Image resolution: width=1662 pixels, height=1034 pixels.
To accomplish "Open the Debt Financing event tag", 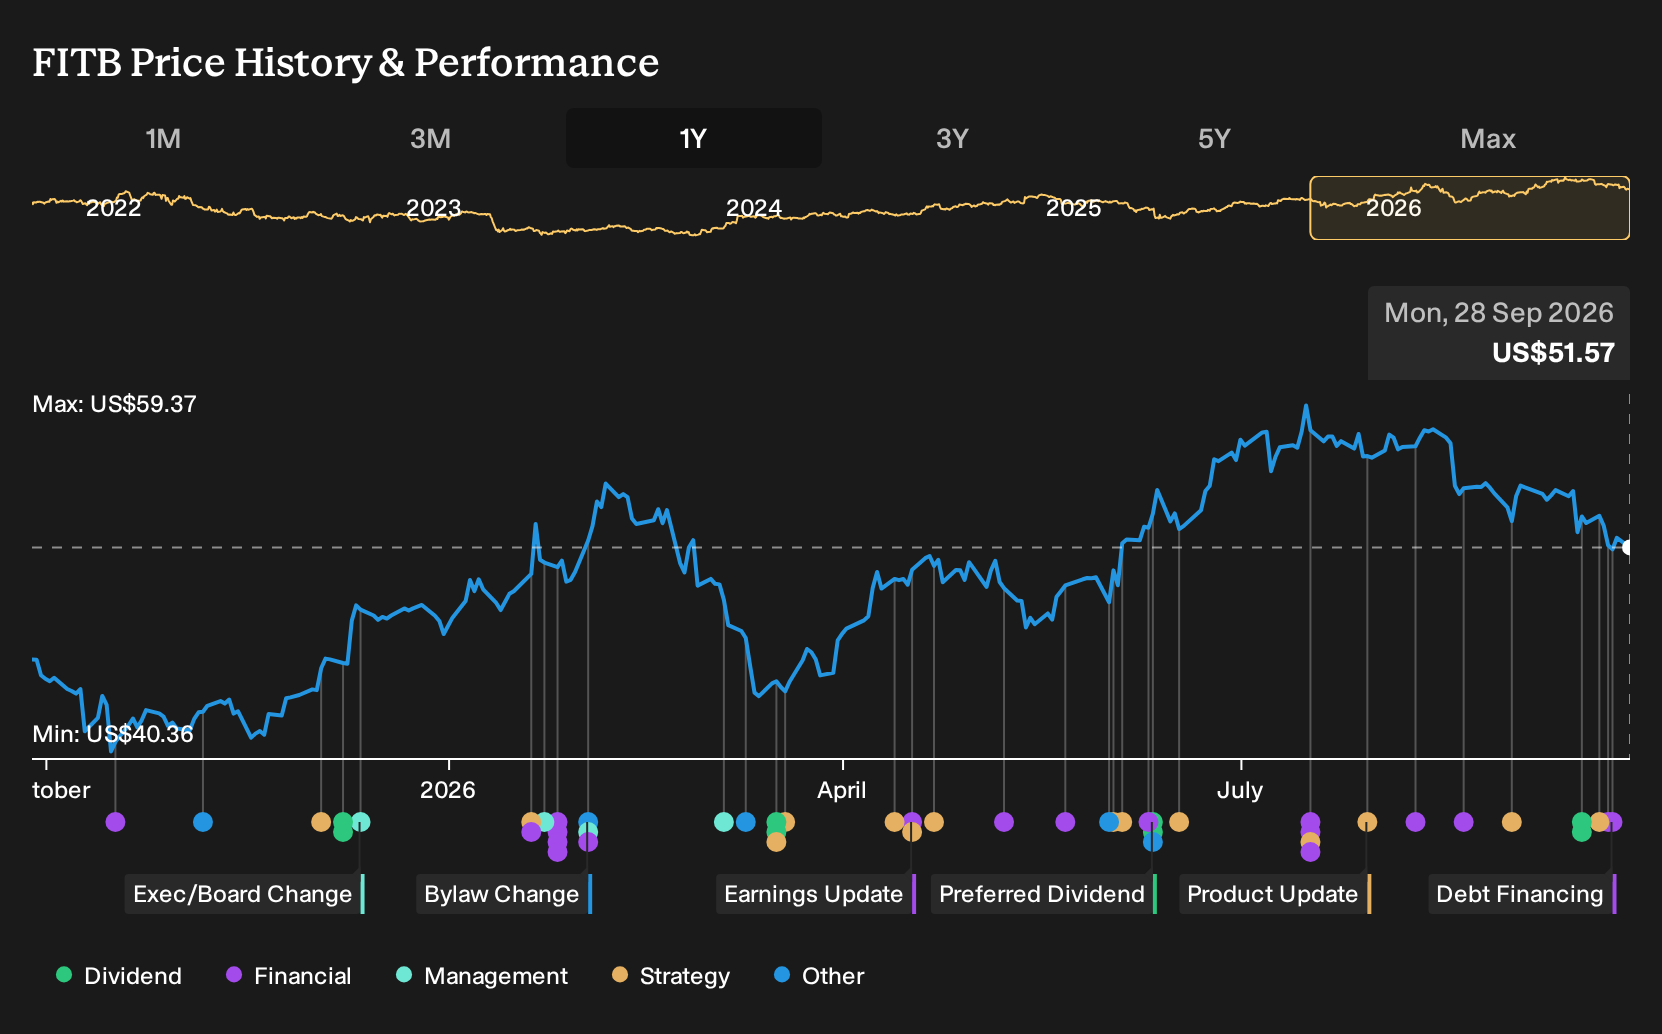I will pos(1521,894).
